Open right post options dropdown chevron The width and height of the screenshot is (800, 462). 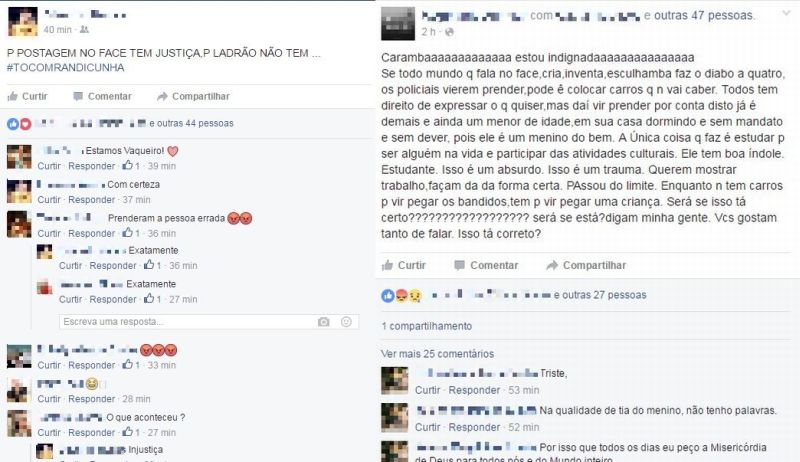pyautogui.click(x=786, y=14)
